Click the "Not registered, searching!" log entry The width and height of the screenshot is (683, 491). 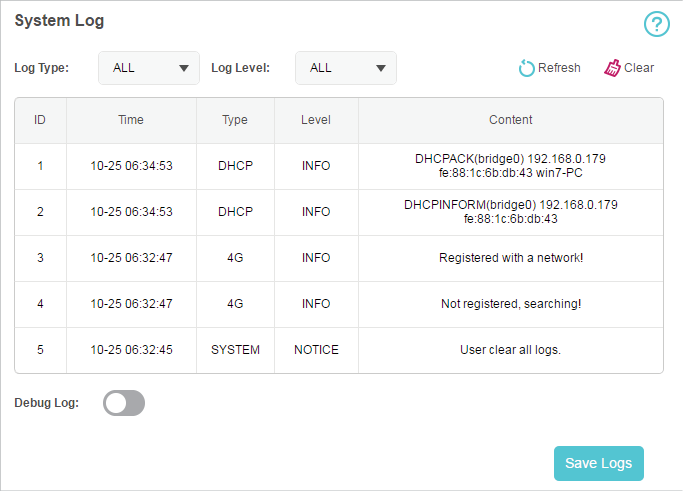[x=511, y=304]
